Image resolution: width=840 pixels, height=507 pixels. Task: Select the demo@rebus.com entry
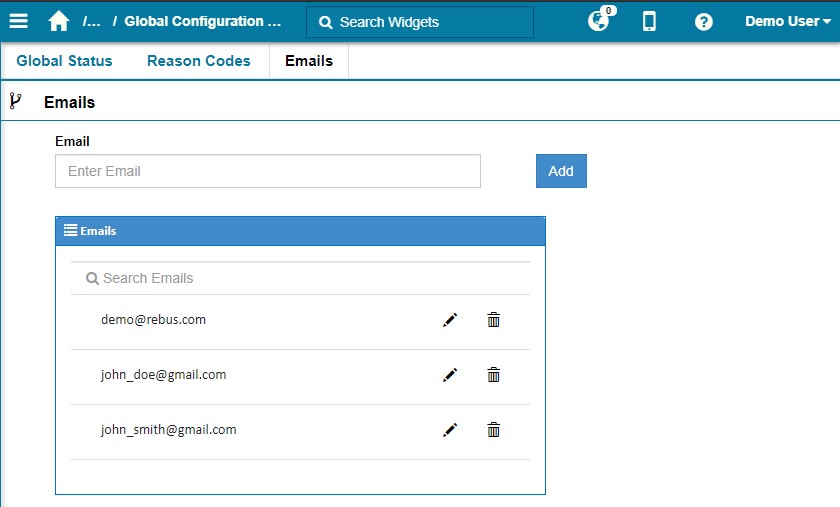153,319
